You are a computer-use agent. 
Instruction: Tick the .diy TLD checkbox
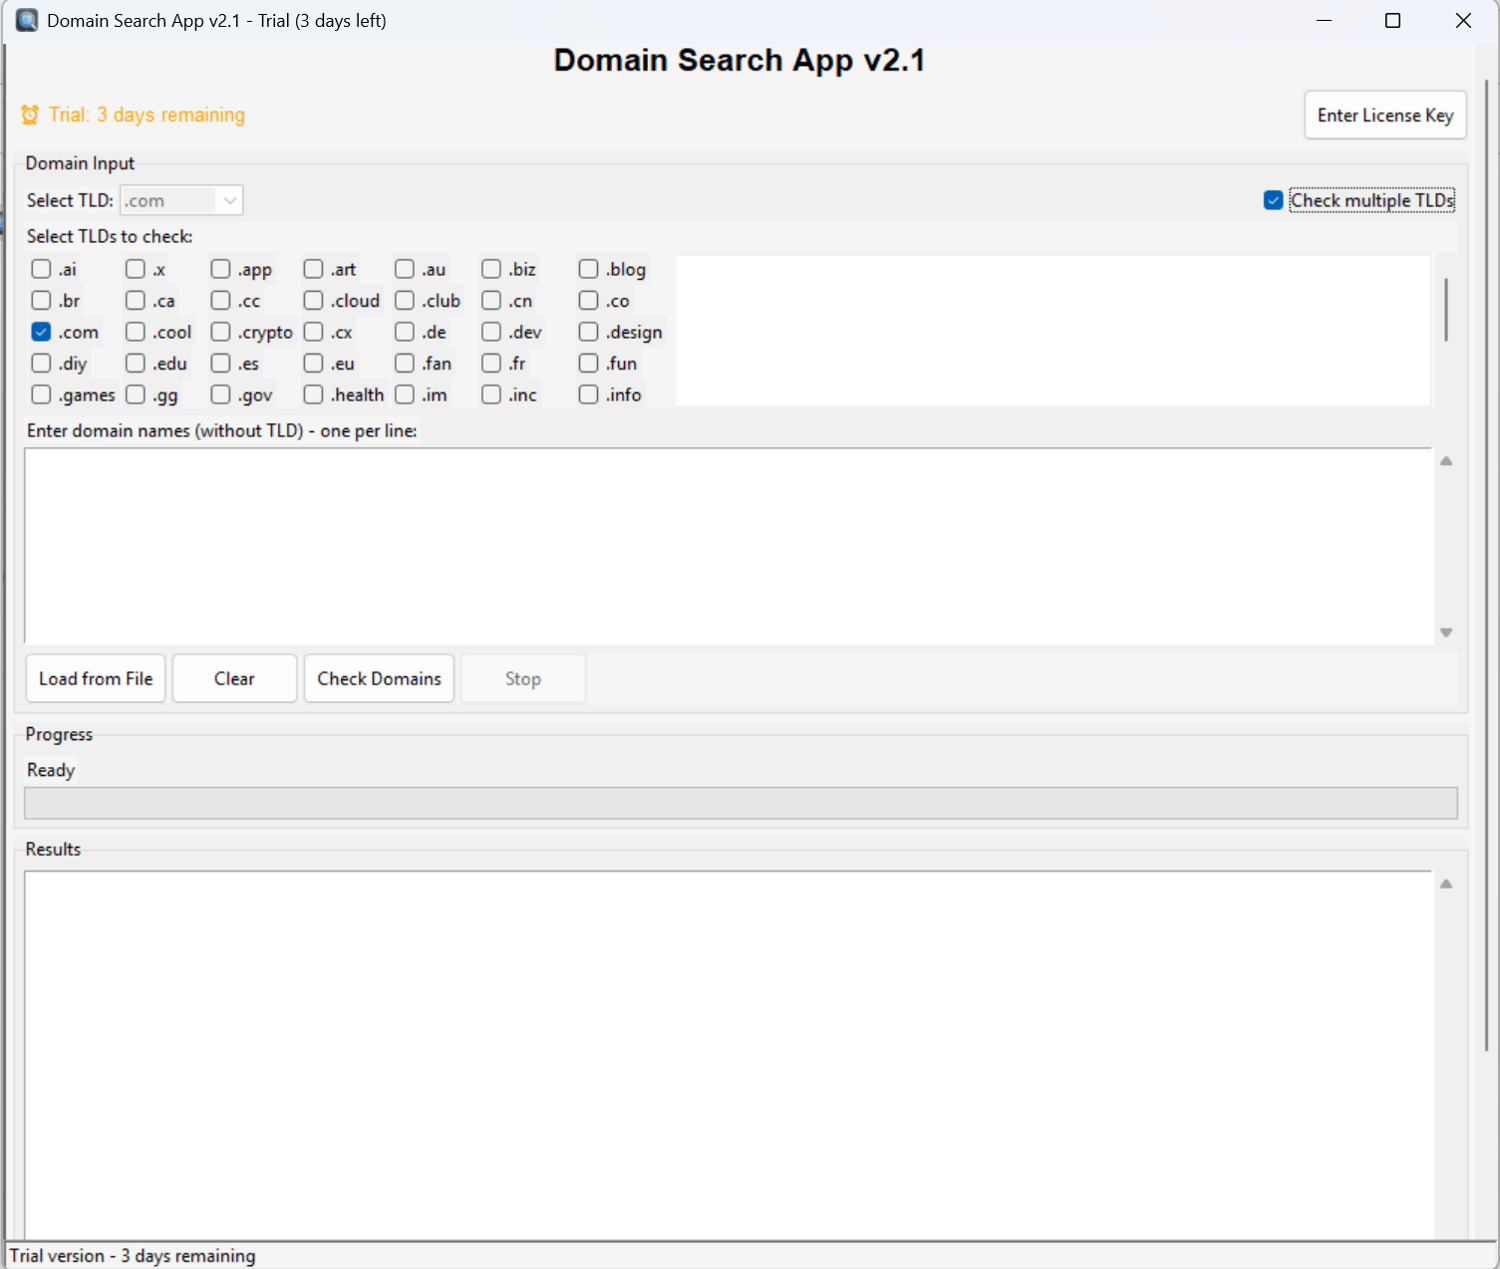(41, 363)
